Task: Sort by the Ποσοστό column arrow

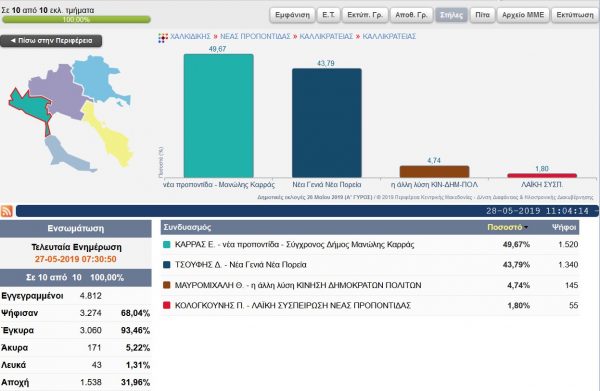Action: 526,228
